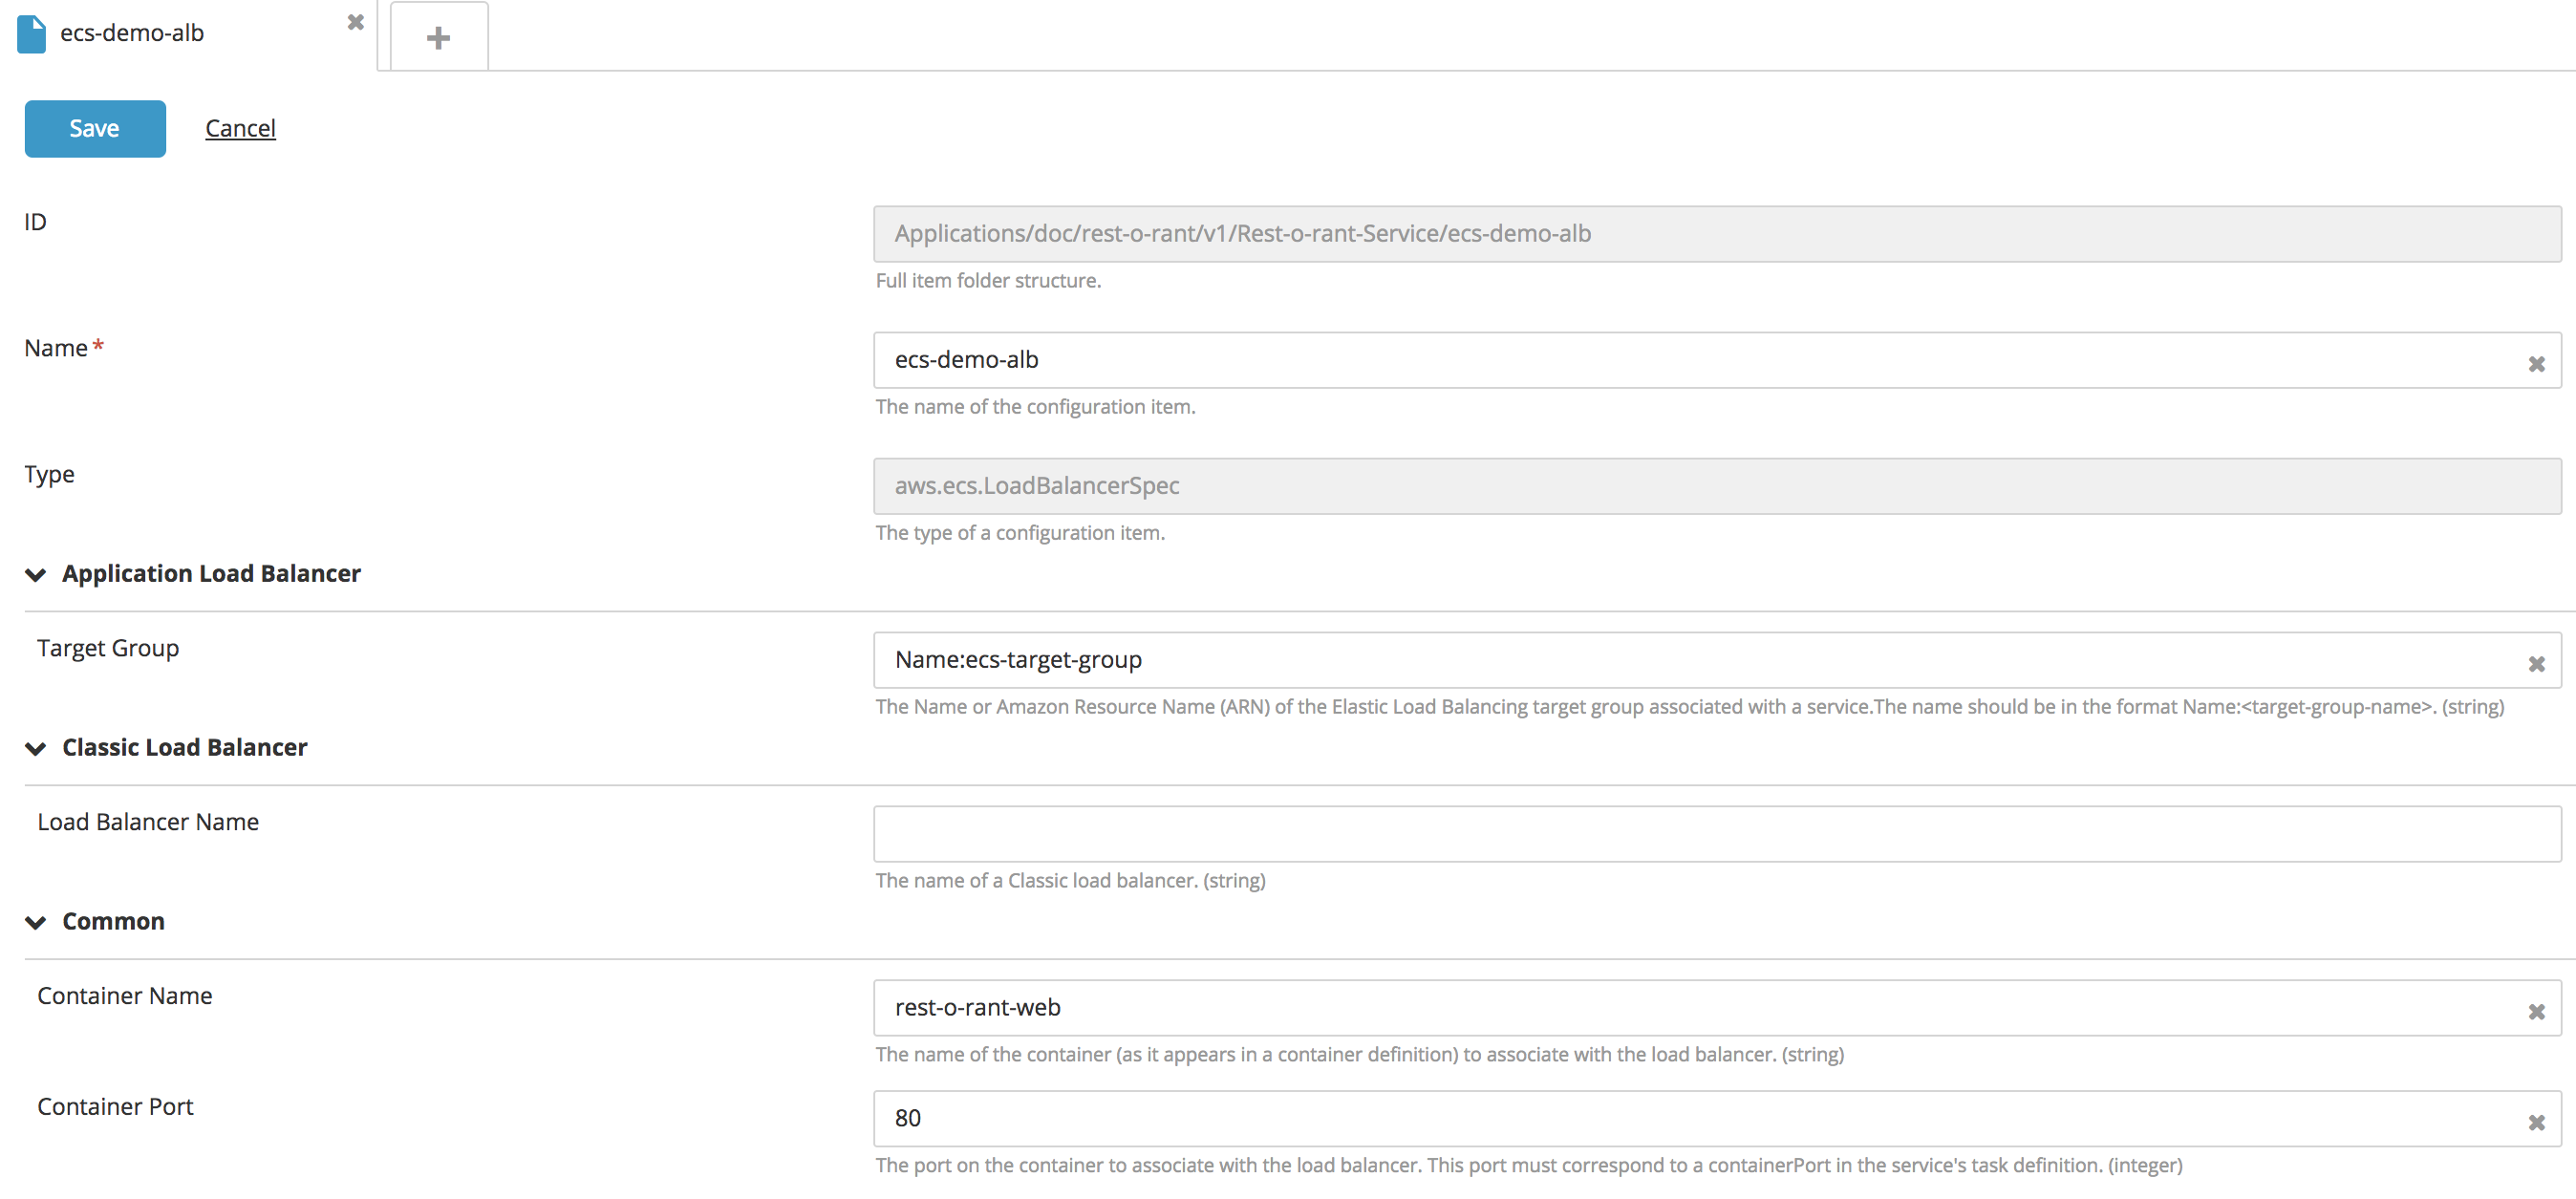Collapse the Common section
This screenshot has height=1199, width=2576.
click(36, 923)
